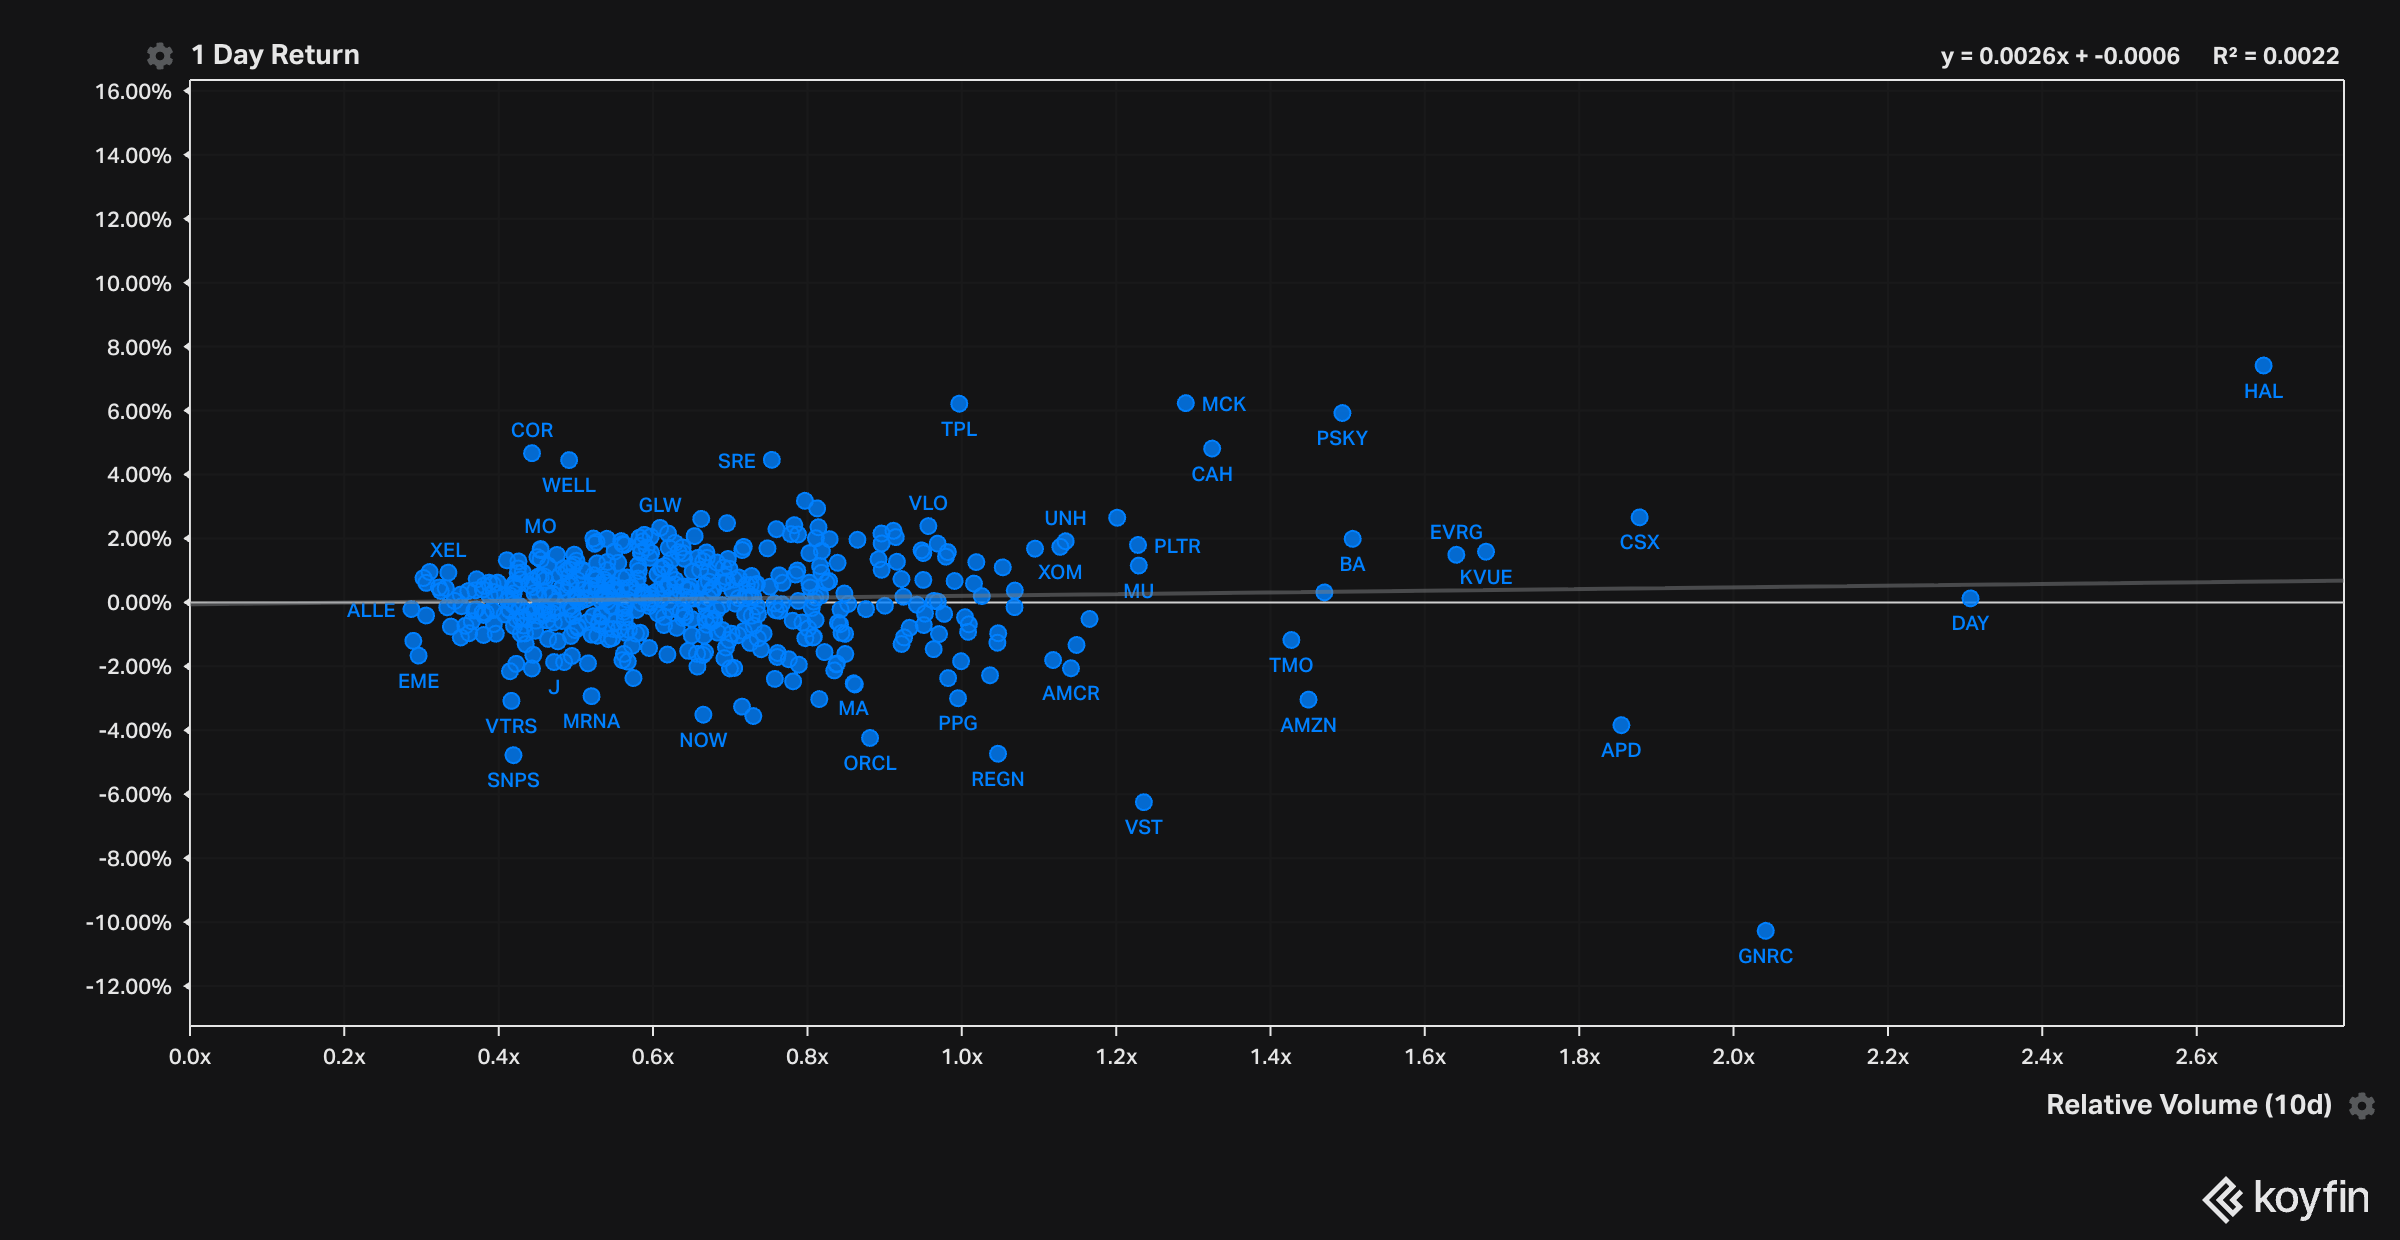Image resolution: width=2400 pixels, height=1240 pixels.
Task: Open the X-axis settings gear icon
Action: [2362, 1105]
